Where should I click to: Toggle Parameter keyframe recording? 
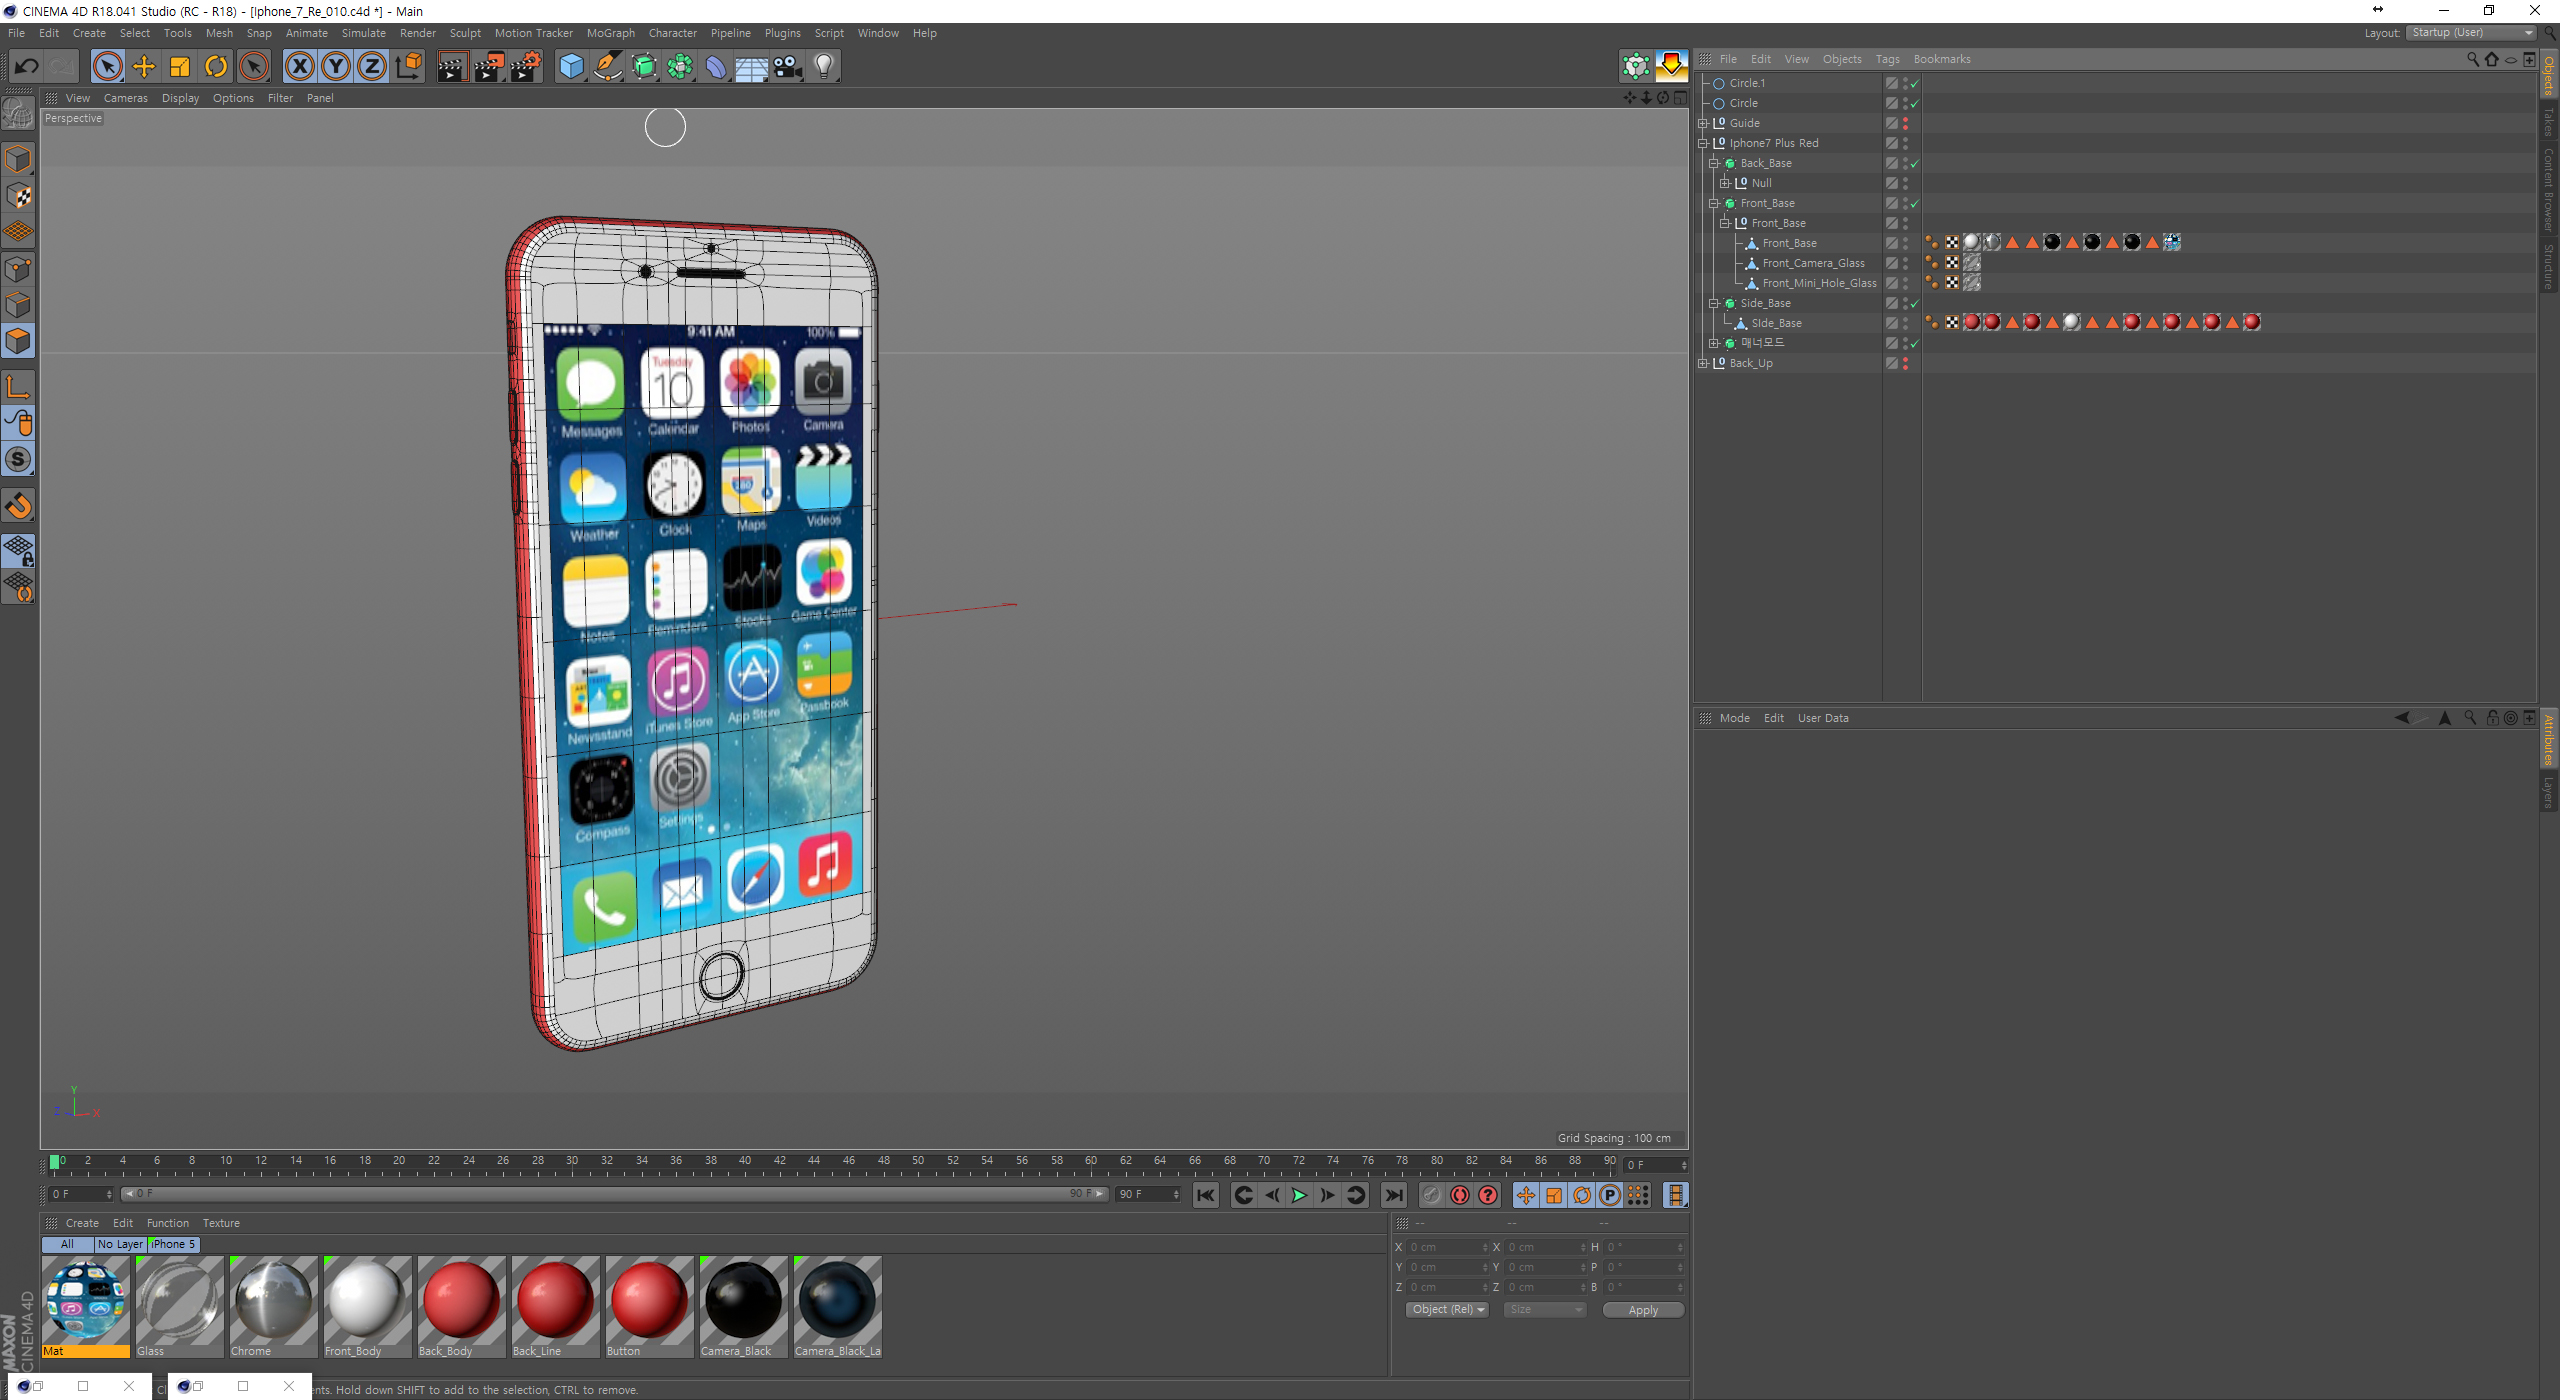(1610, 1195)
